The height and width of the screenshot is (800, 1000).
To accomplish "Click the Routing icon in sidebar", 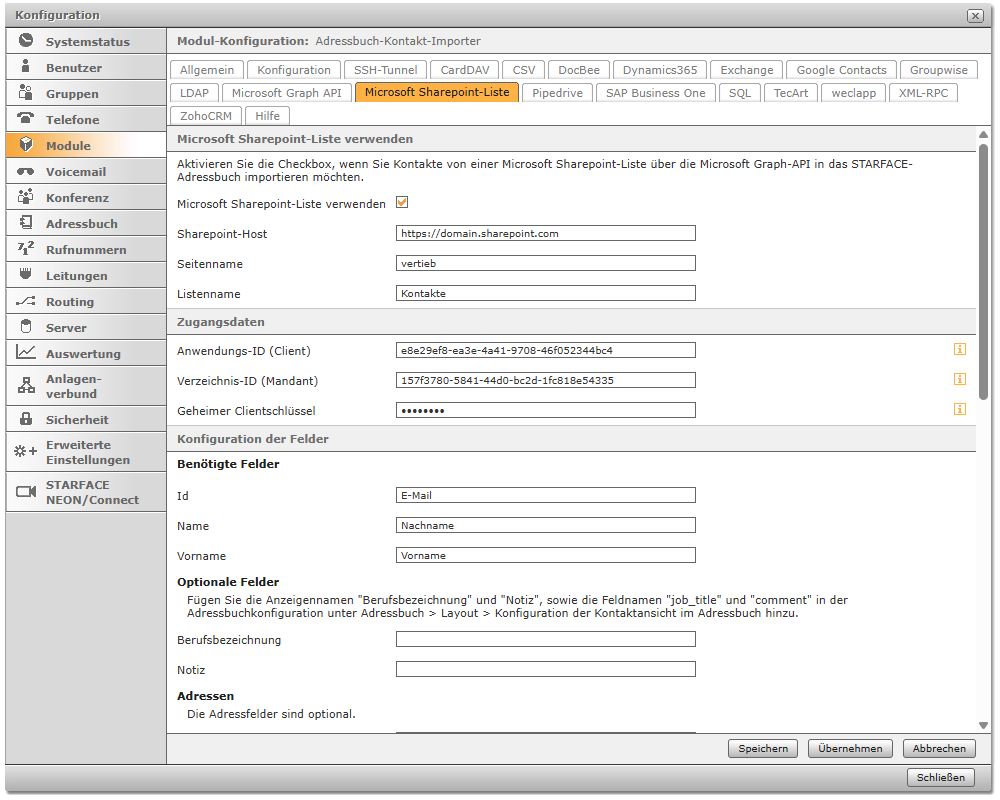I will point(26,301).
